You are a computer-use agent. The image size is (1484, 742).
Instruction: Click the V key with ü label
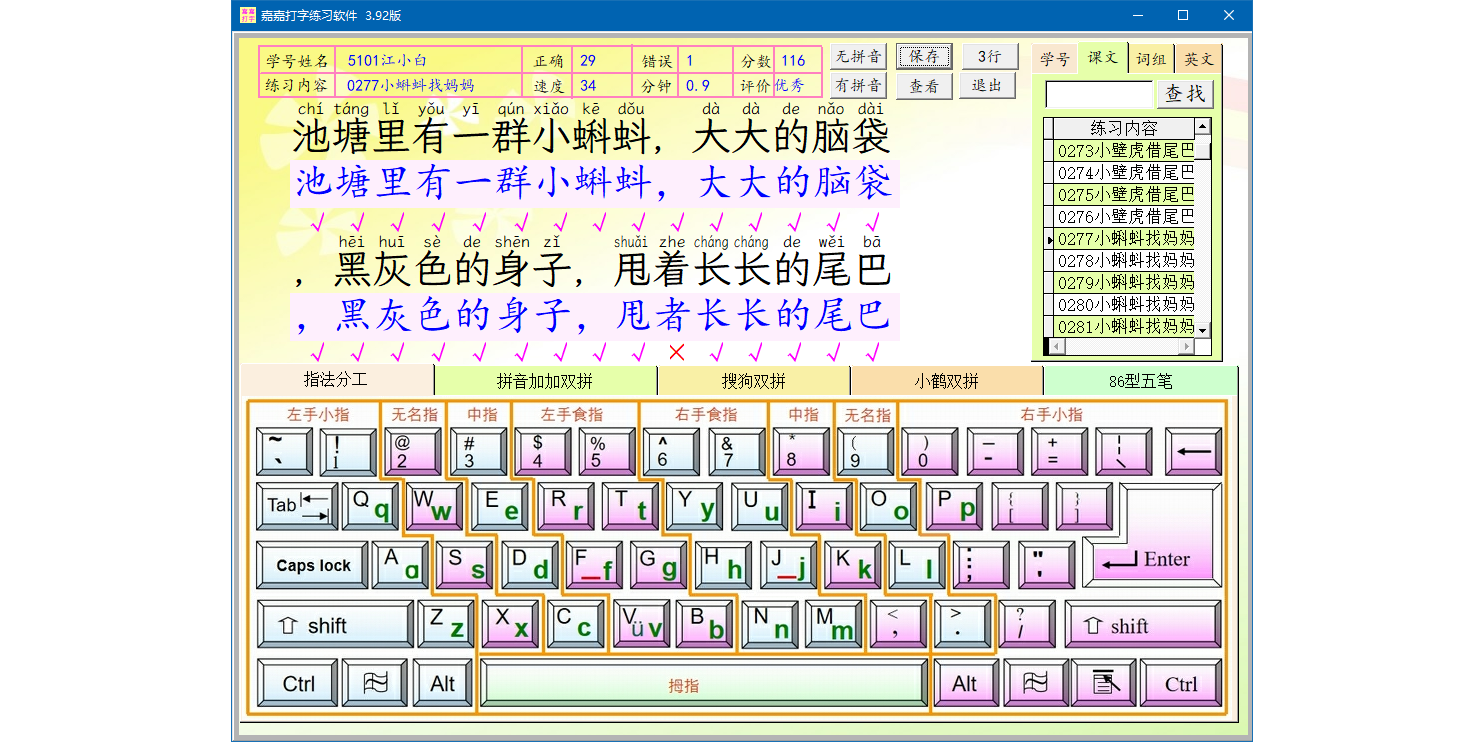[640, 625]
